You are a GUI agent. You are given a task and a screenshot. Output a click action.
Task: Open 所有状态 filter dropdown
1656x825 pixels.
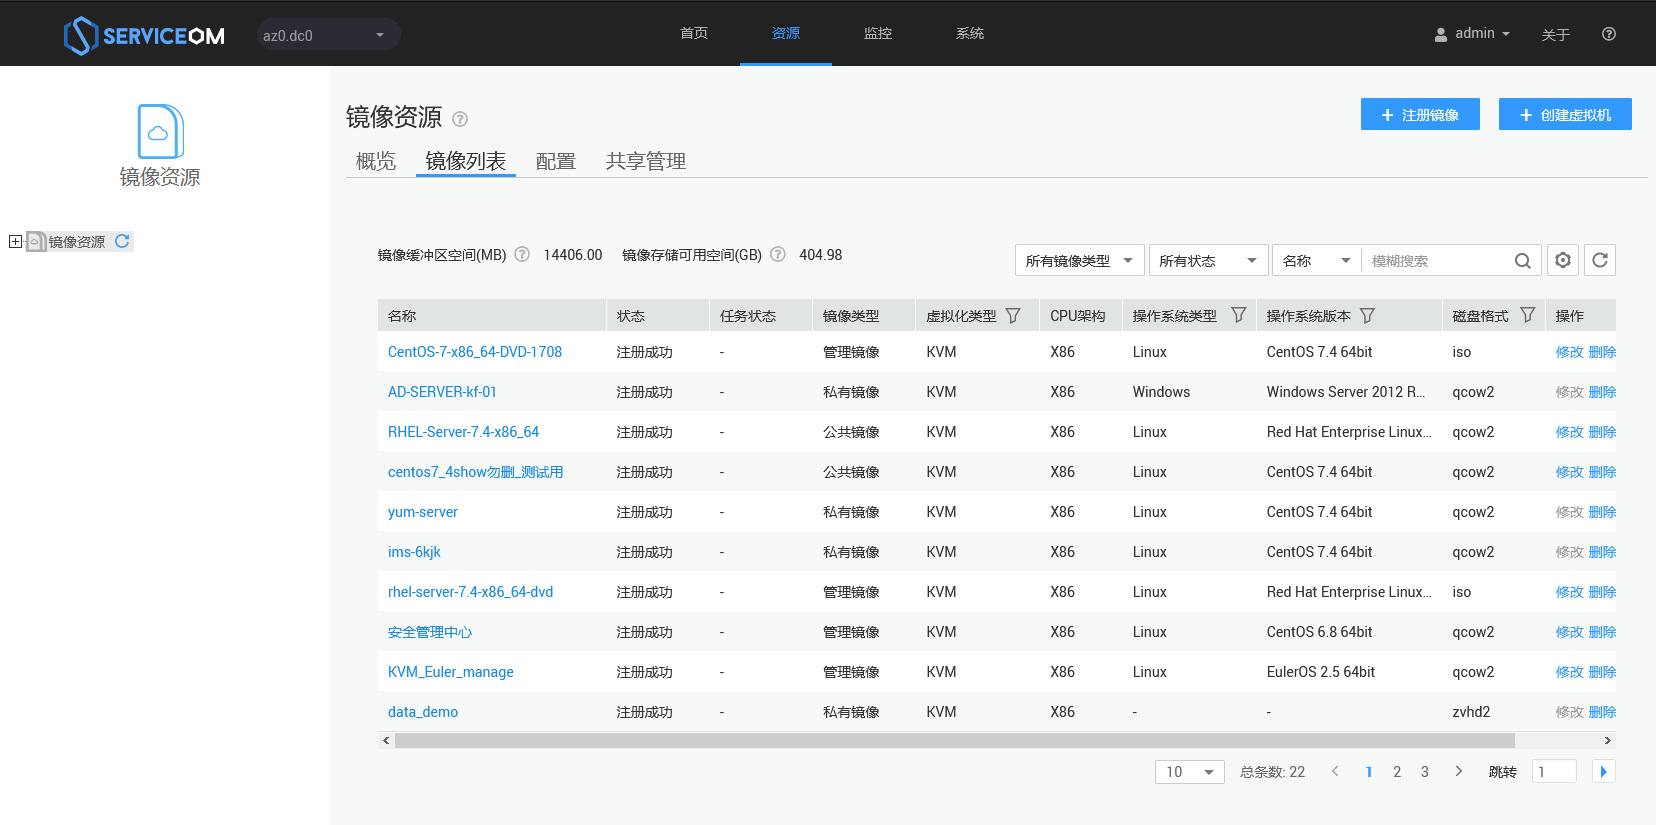coord(1208,261)
